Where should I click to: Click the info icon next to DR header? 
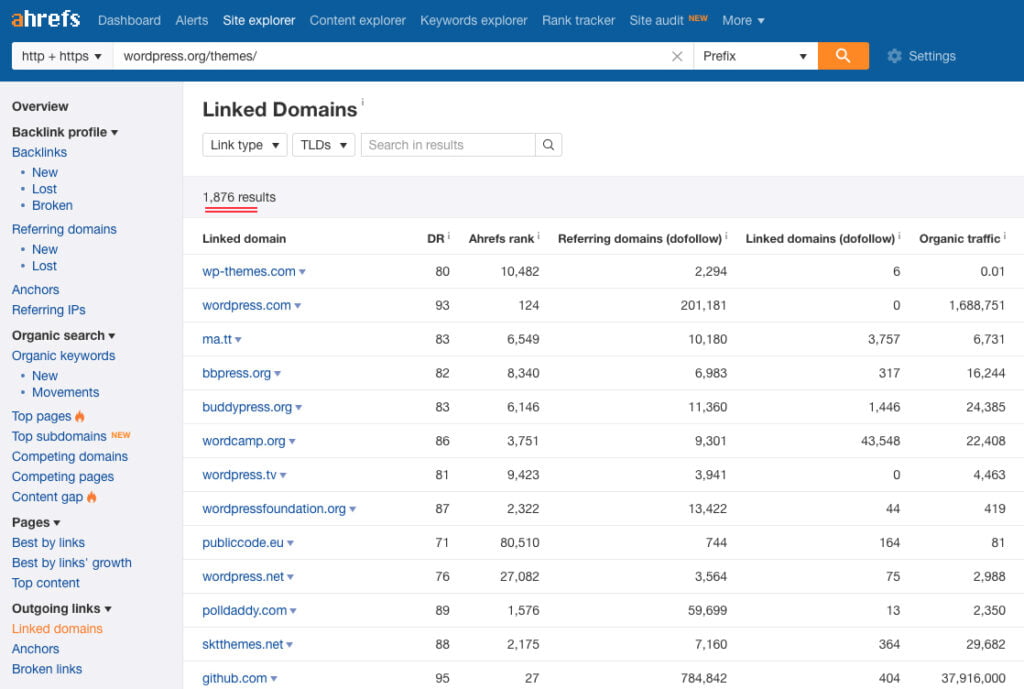(x=449, y=236)
